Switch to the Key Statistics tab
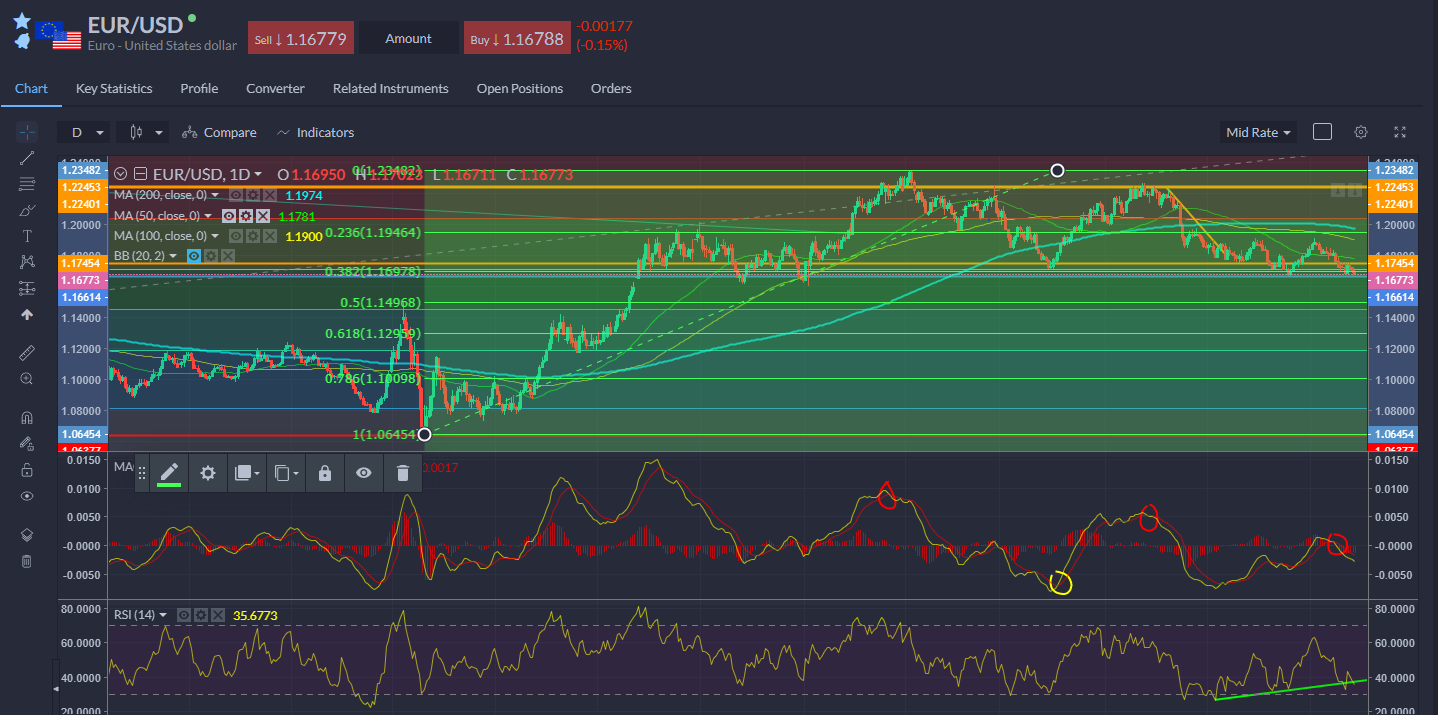Screen dimensions: 1438x715 pos(114,88)
